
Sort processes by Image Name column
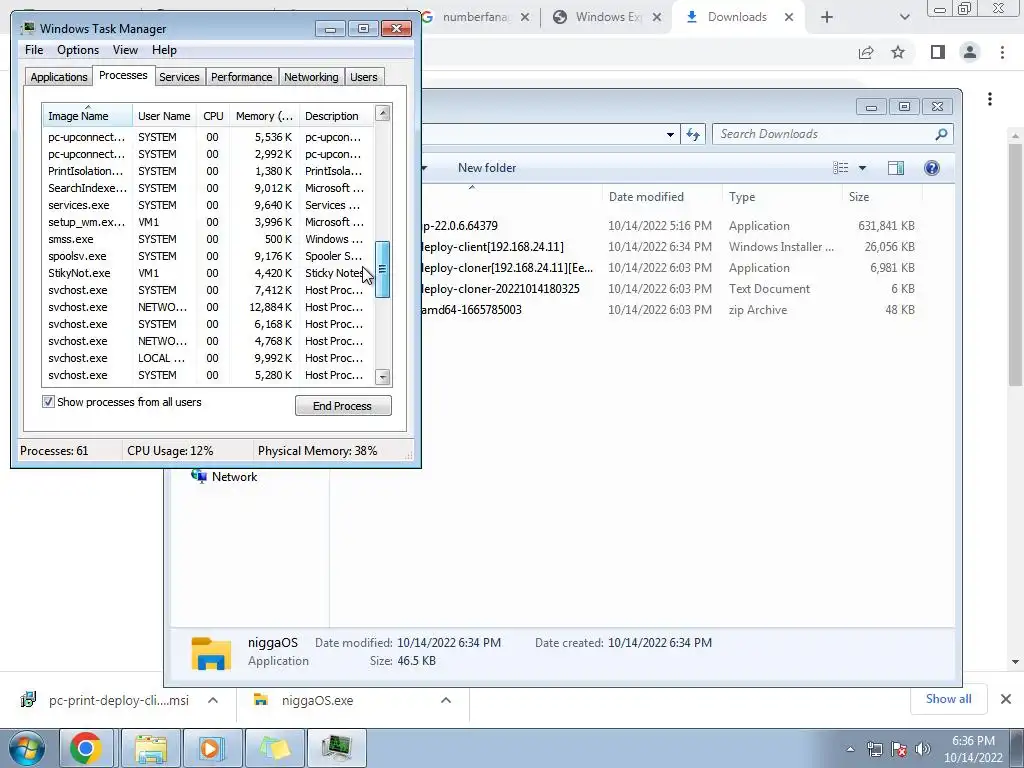click(x=88, y=116)
